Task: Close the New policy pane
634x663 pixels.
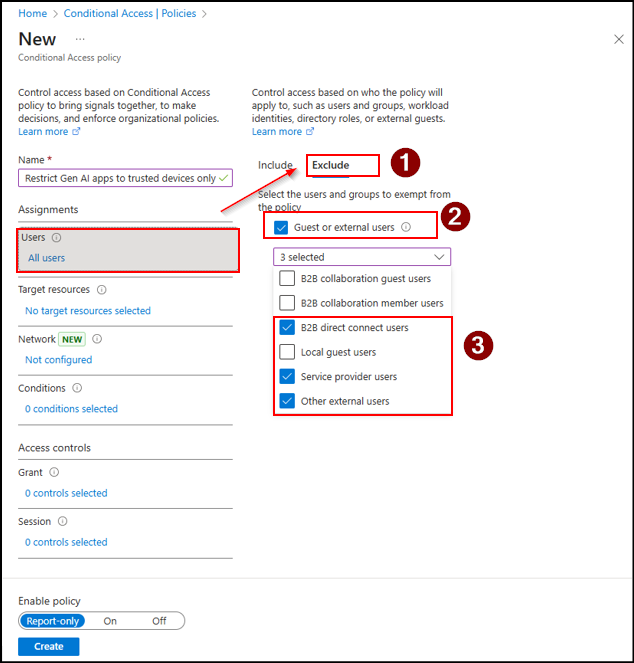Action: pyautogui.click(x=618, y=38)
